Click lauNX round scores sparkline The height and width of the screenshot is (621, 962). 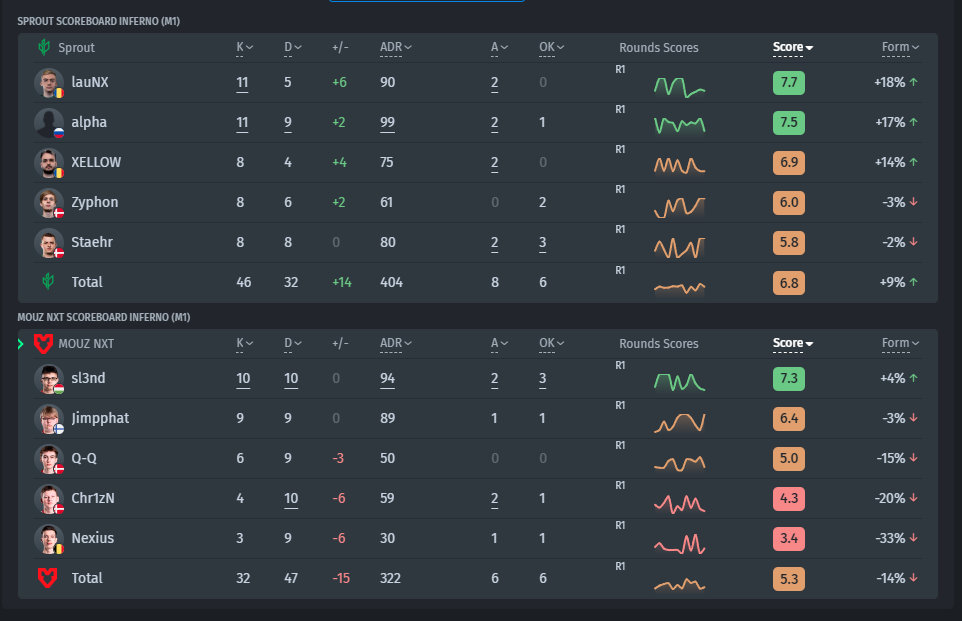point(680,87)
